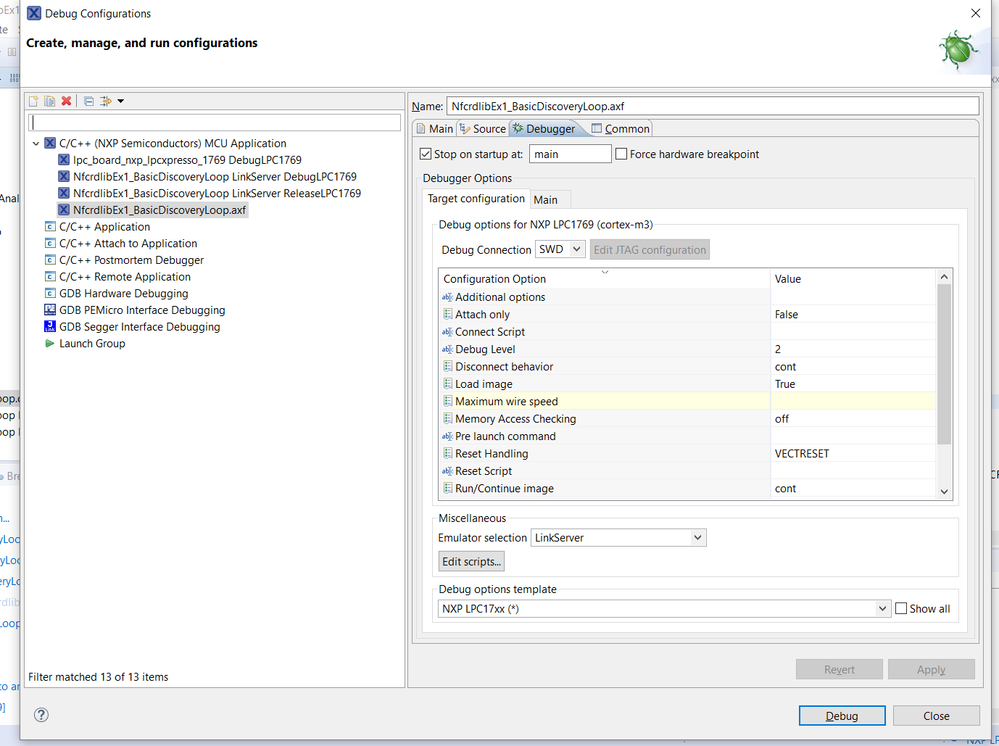999x746 pixels.
Task: Open the Debug Connection SWD dropdown
Action: [560, 250]
